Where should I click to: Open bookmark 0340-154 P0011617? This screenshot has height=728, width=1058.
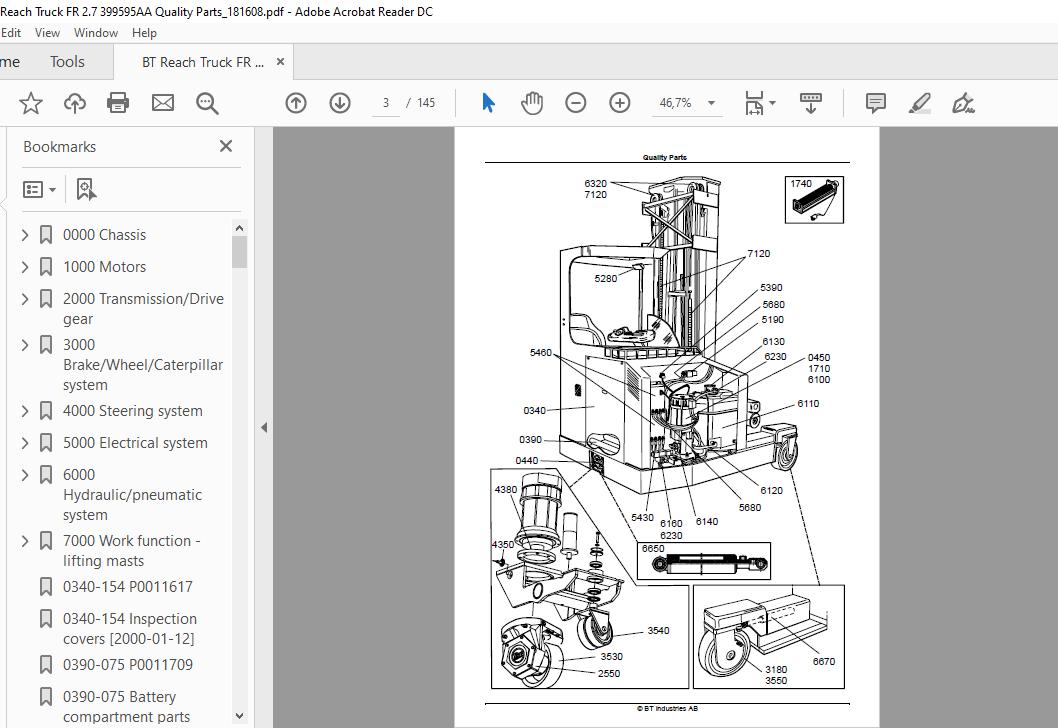tap(127, 587)
